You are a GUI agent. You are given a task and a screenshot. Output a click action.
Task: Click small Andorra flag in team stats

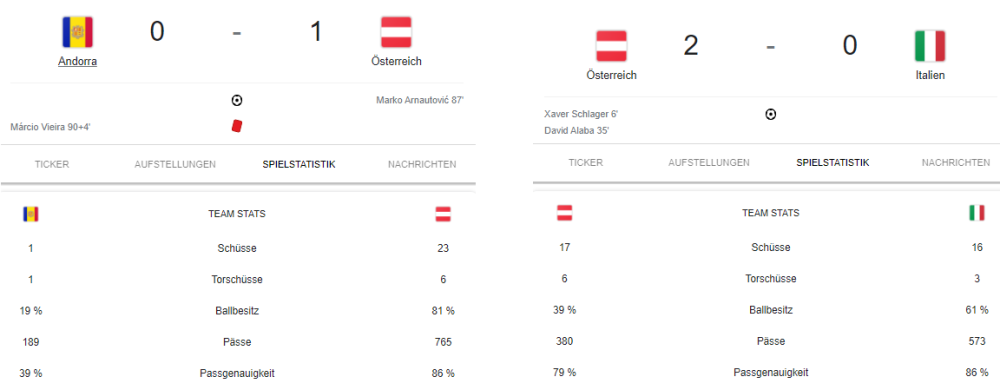click(31, 214)
